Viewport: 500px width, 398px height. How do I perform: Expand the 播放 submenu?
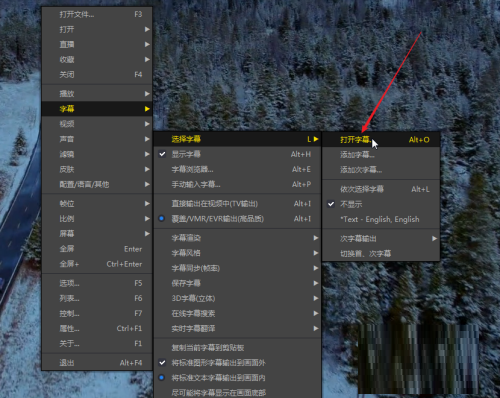coord(97,94)
